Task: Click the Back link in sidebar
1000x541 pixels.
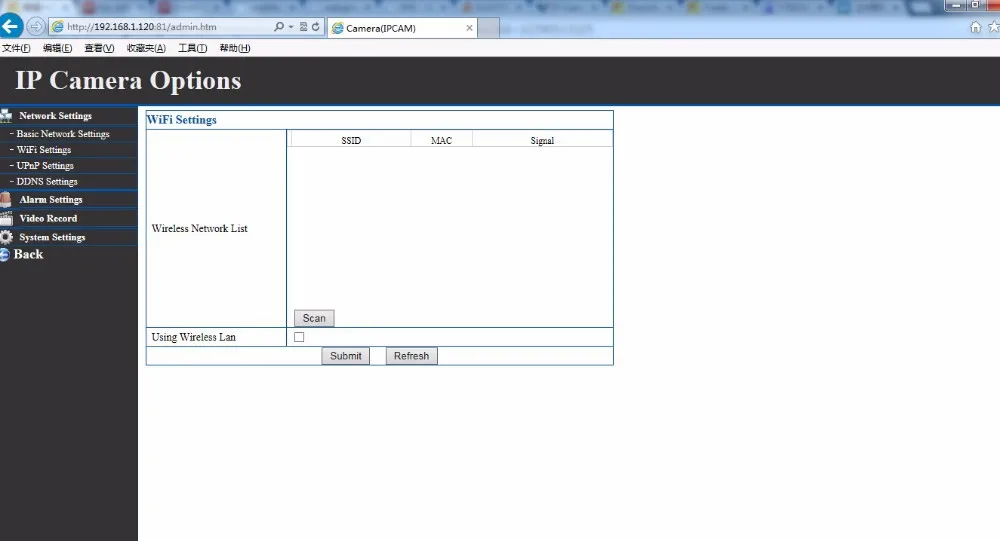Action: coord(29,254)
